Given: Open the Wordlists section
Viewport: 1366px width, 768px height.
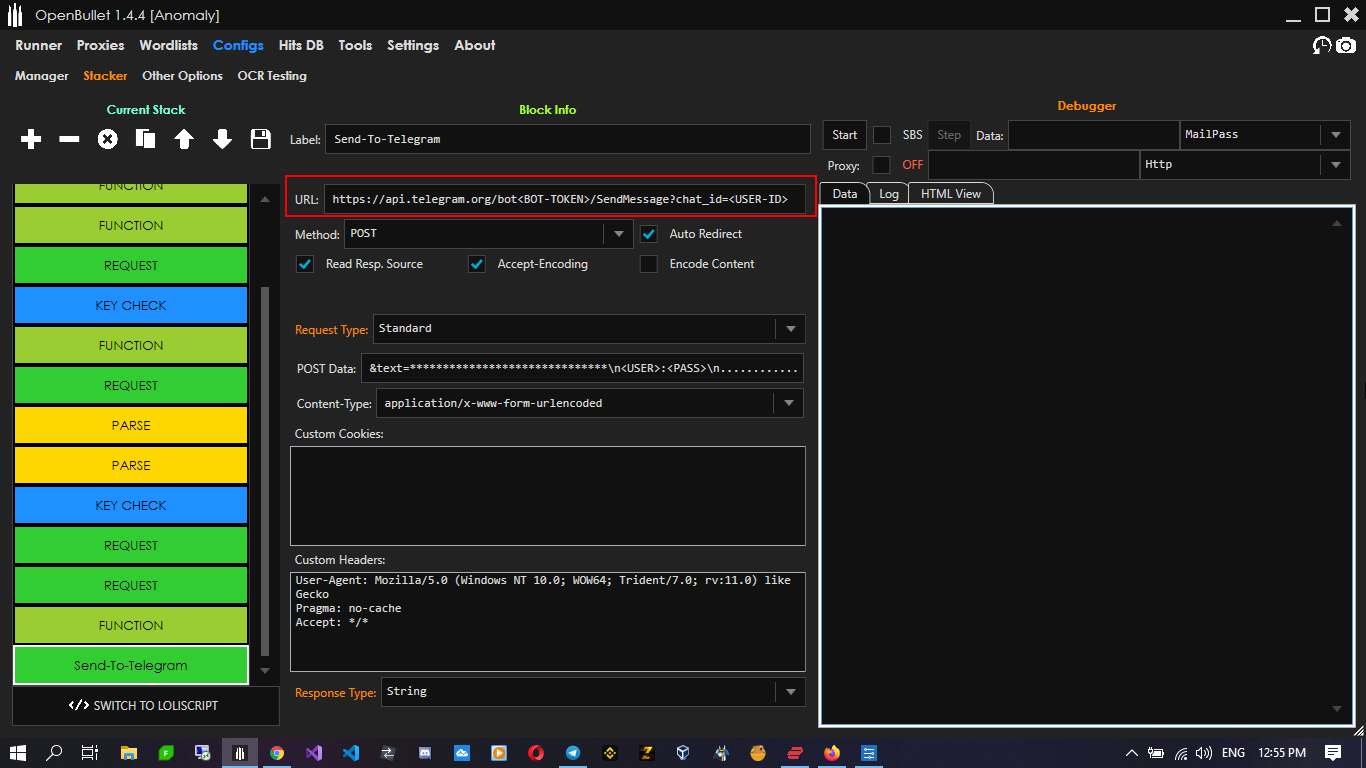Looking at the screenshot, I should pyautogui.click(x=169, y=45).
